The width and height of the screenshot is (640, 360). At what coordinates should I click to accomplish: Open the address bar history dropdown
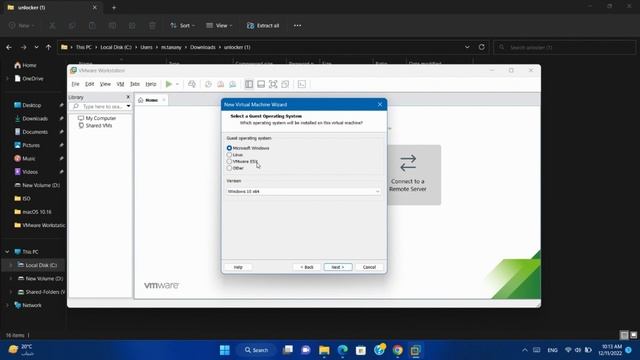467,47
